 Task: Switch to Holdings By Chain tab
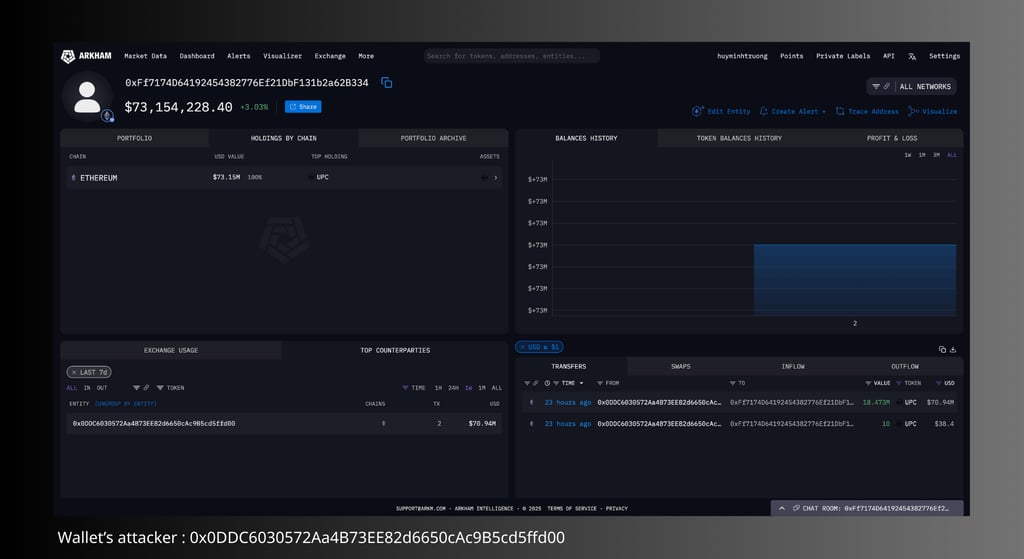coord(283,138)
